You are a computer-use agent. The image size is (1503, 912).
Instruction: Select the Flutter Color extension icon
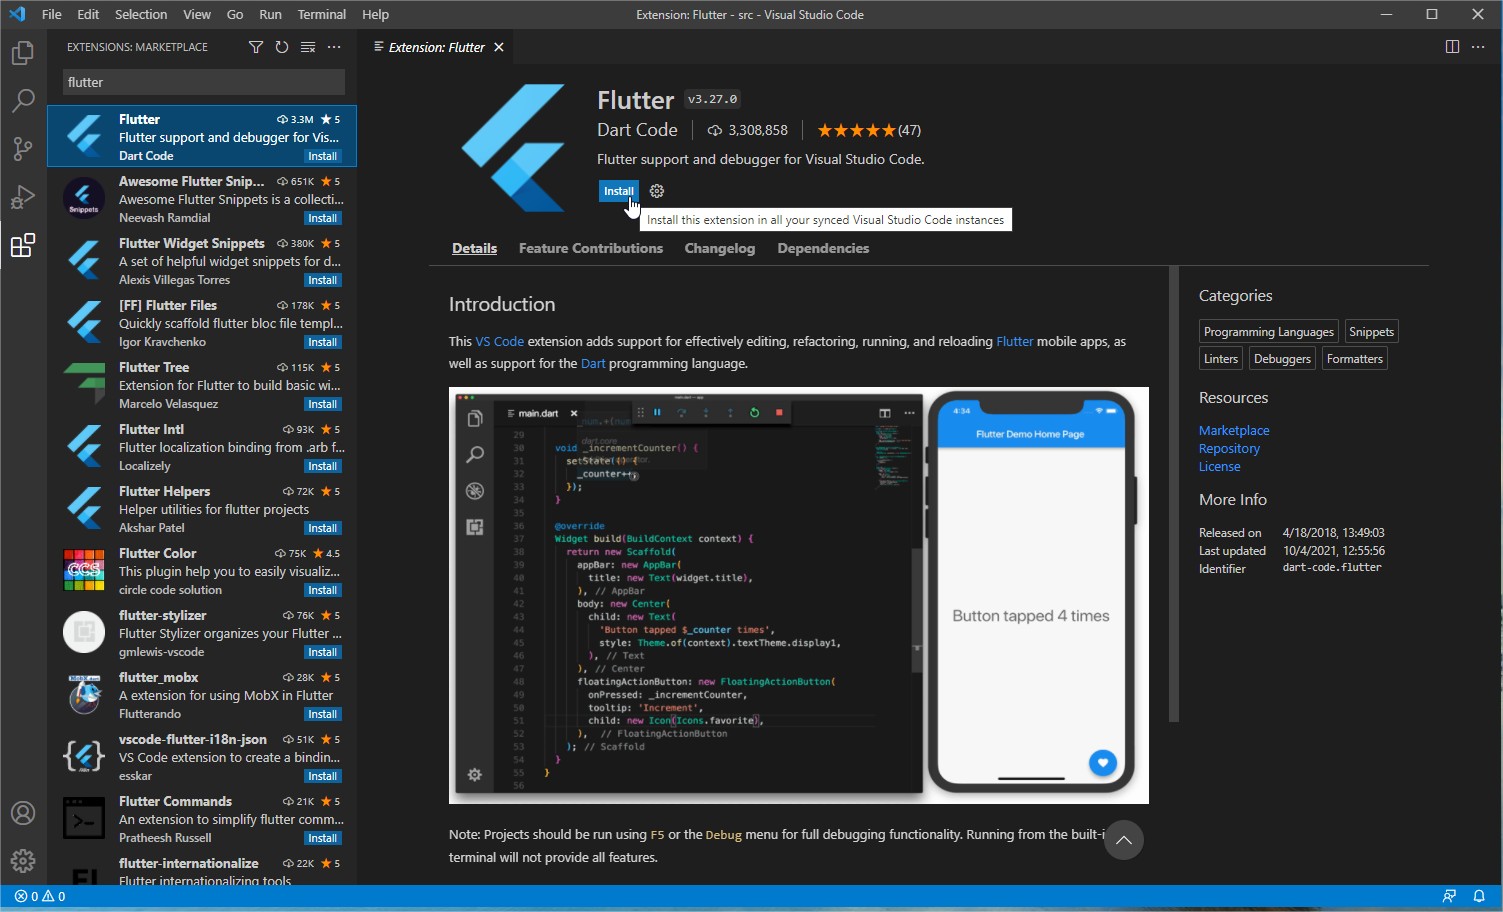click(84, 571)
